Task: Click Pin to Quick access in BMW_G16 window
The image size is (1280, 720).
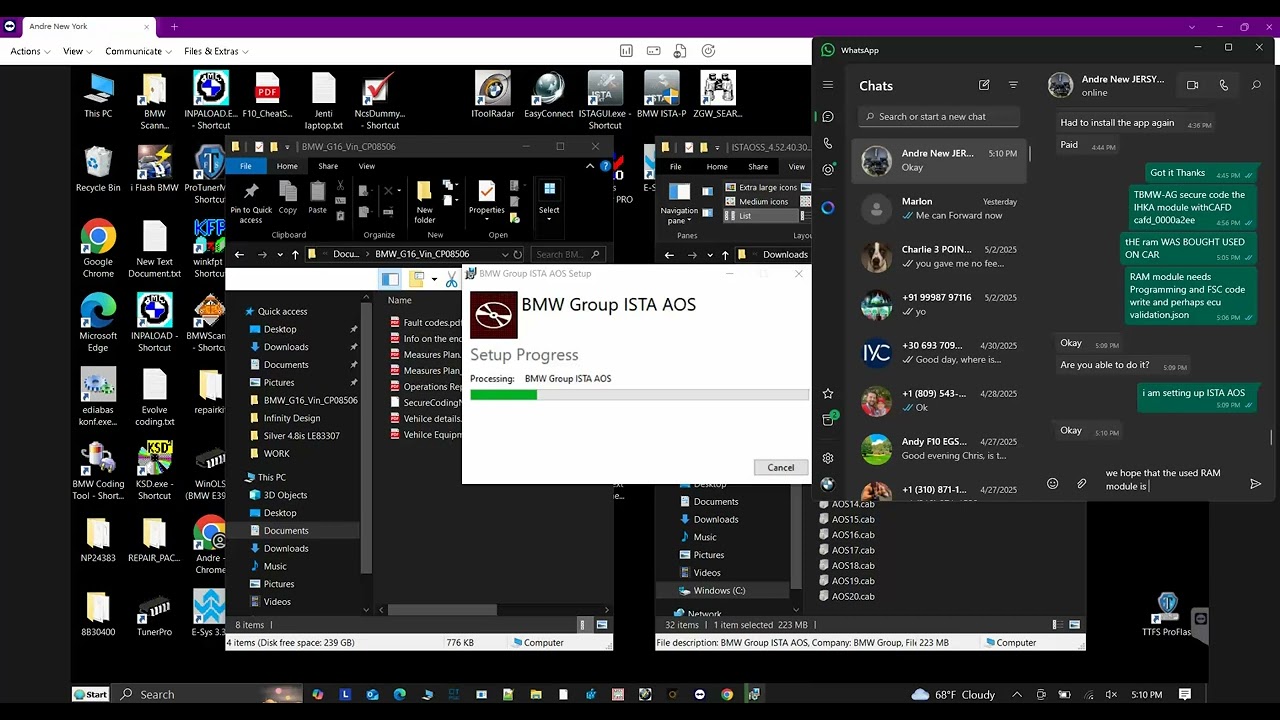Action: 251,203
